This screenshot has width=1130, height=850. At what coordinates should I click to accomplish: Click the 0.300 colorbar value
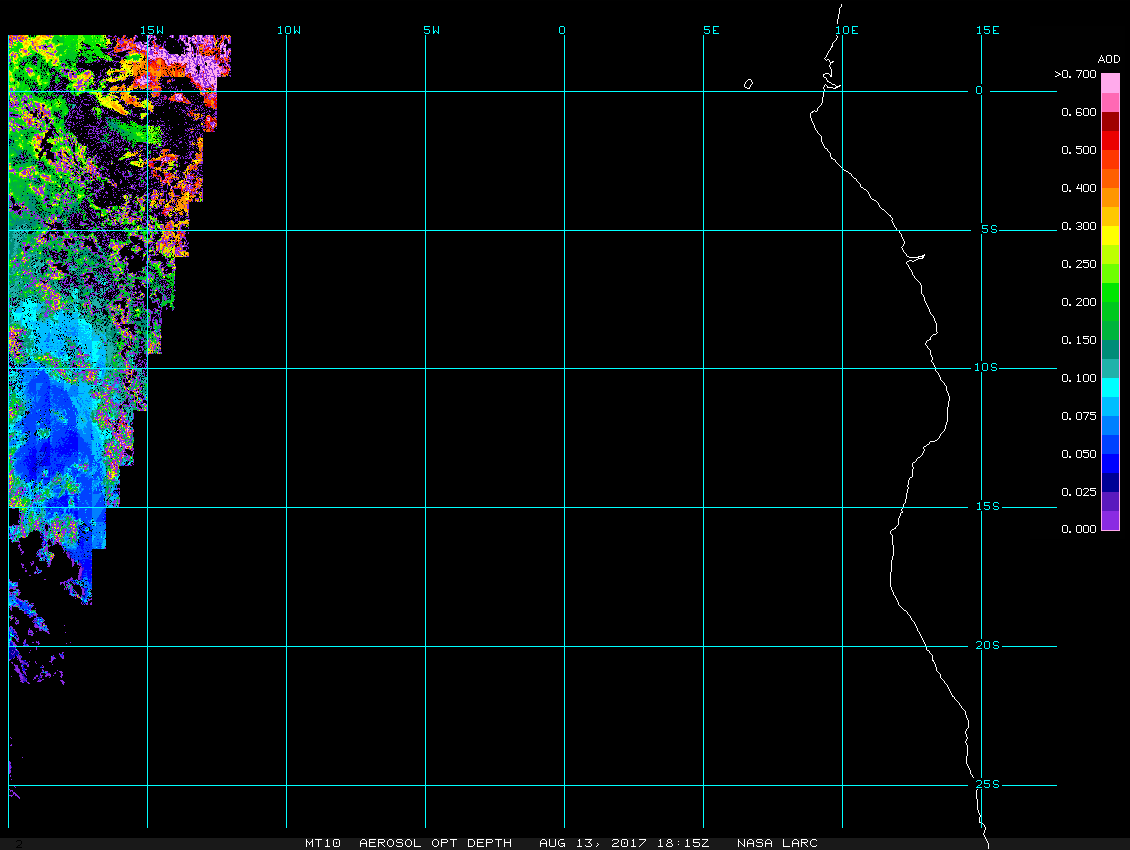point(1079,226)
